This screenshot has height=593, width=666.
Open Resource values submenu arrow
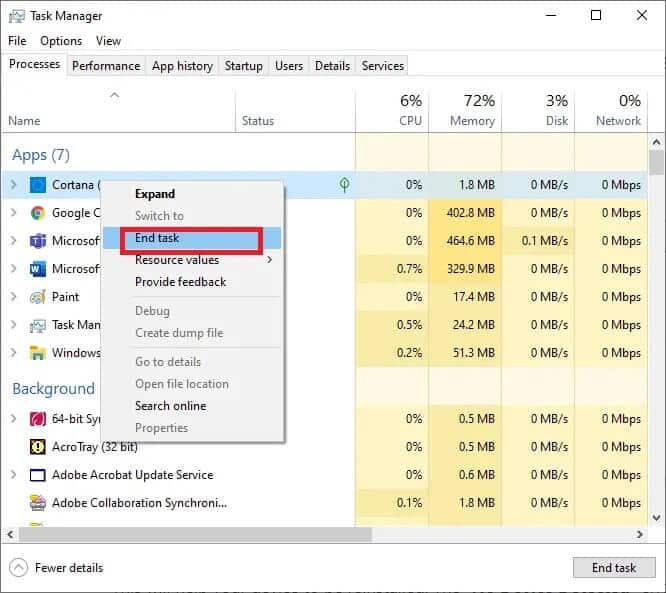click(269, 260)
